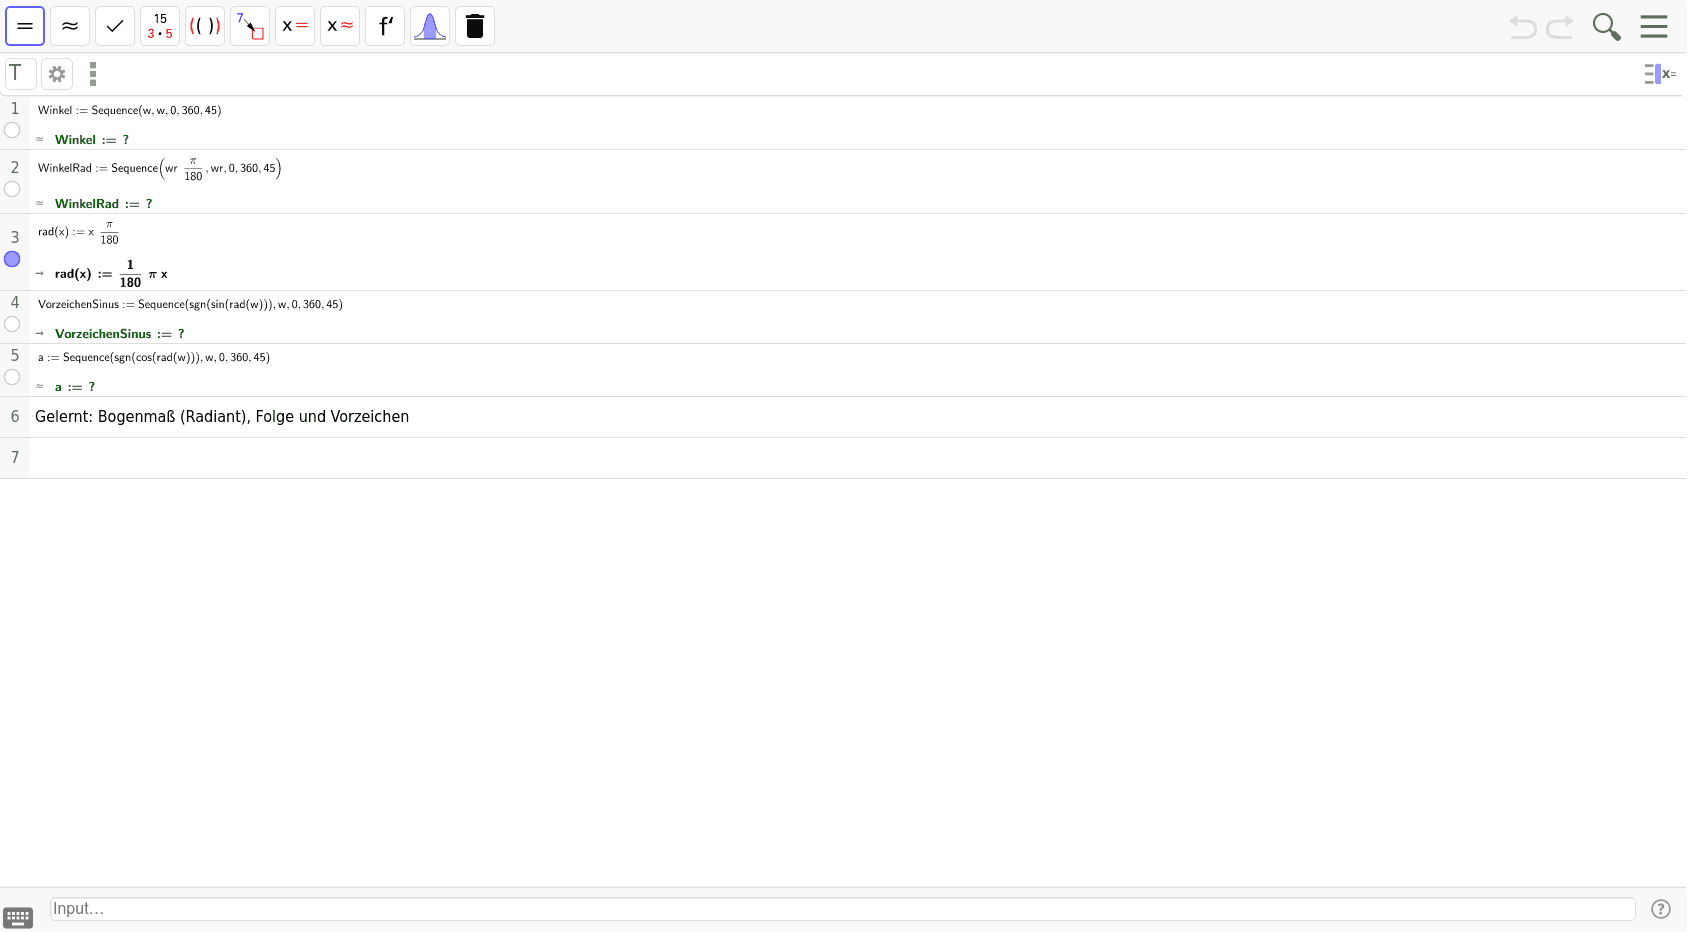The height and width of the screenshot is (932, 1688).
Task: Click the WinkelRad Sequence input expression
Action: [160, 168]
